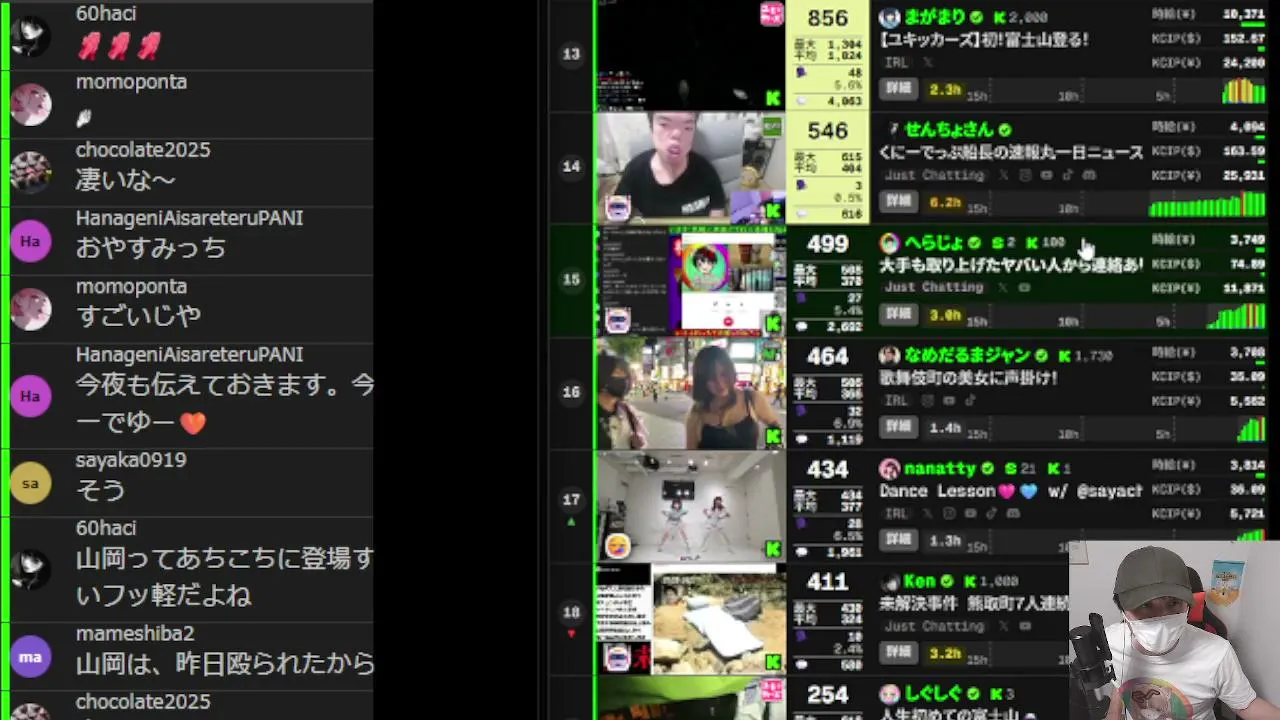Open 詳細 button in nanatty row
The image size is (1280, 720).
[898, 540]
